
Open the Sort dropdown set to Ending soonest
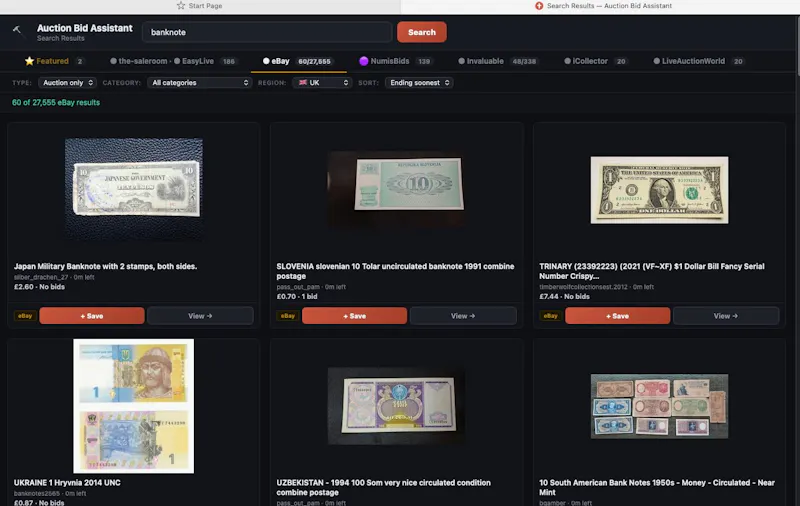click(419, 83)
